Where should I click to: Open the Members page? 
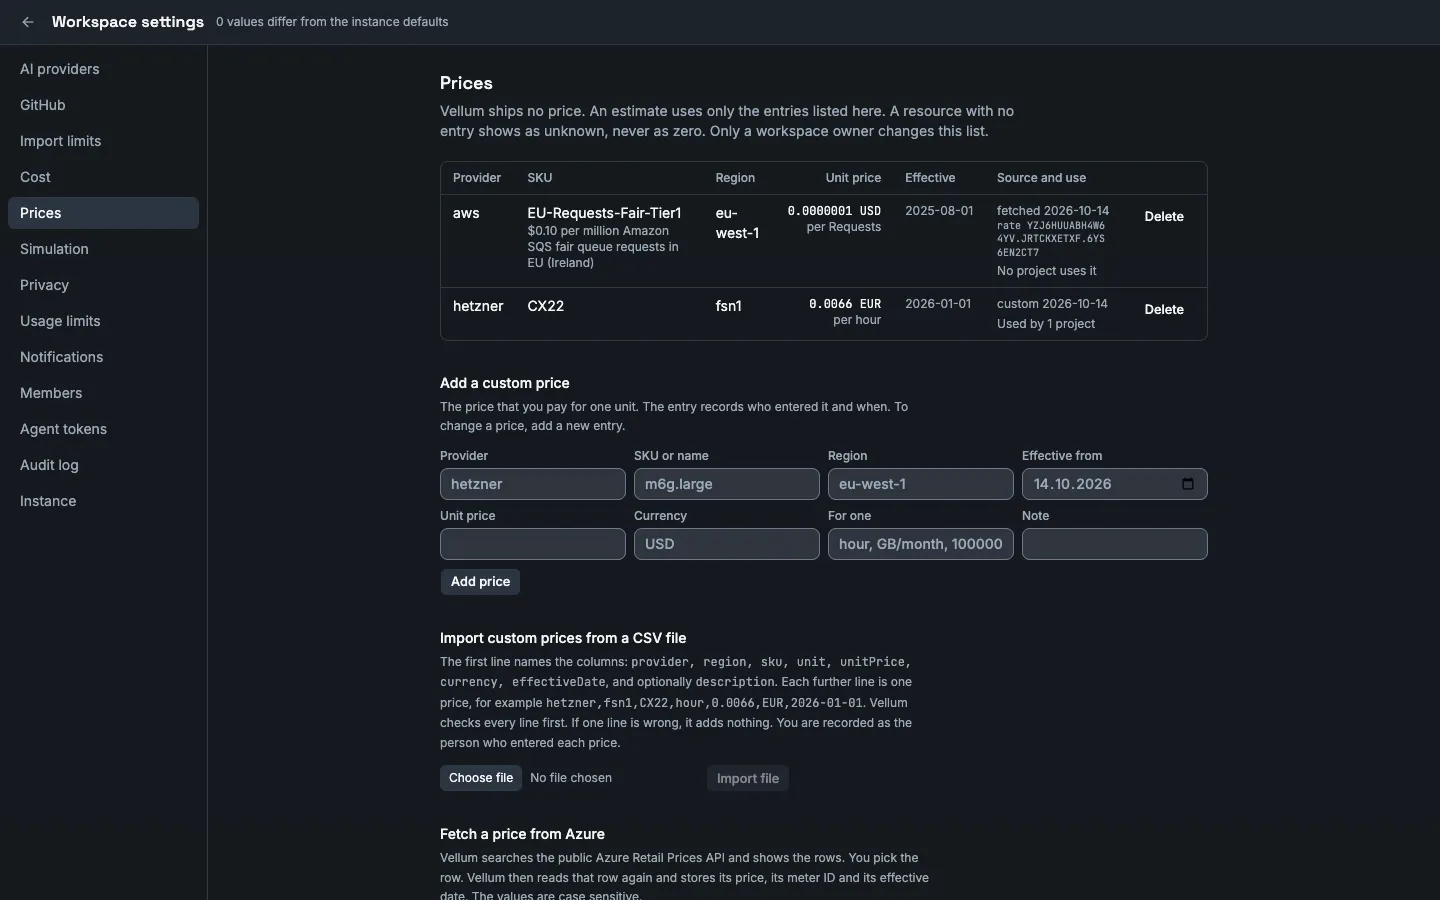click(x=103, y=393)
